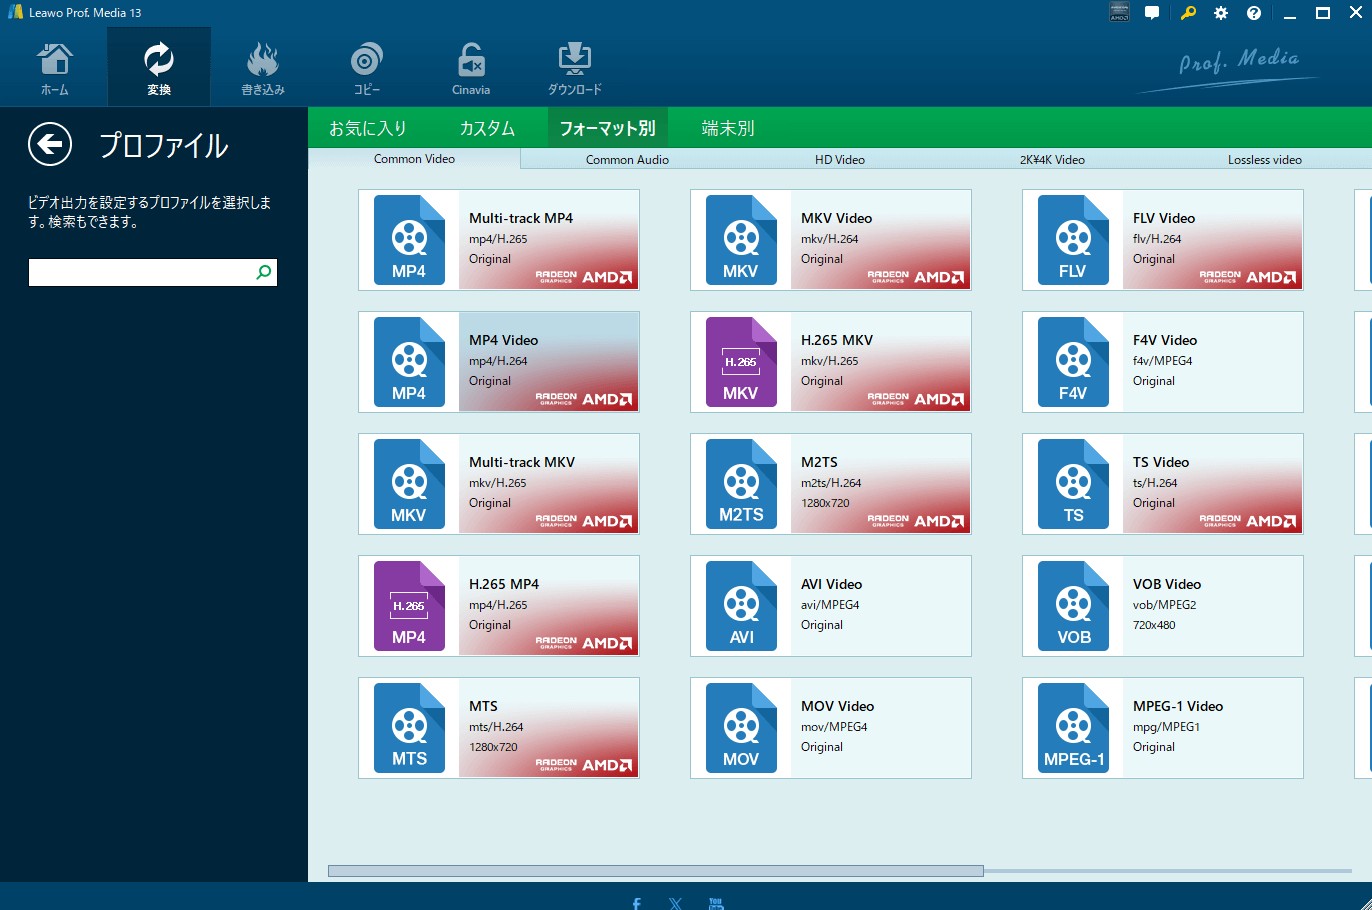Select the M2TS file icon
Image resolution: width=1372 pixels, height=910 pixels.
[741, 484]
